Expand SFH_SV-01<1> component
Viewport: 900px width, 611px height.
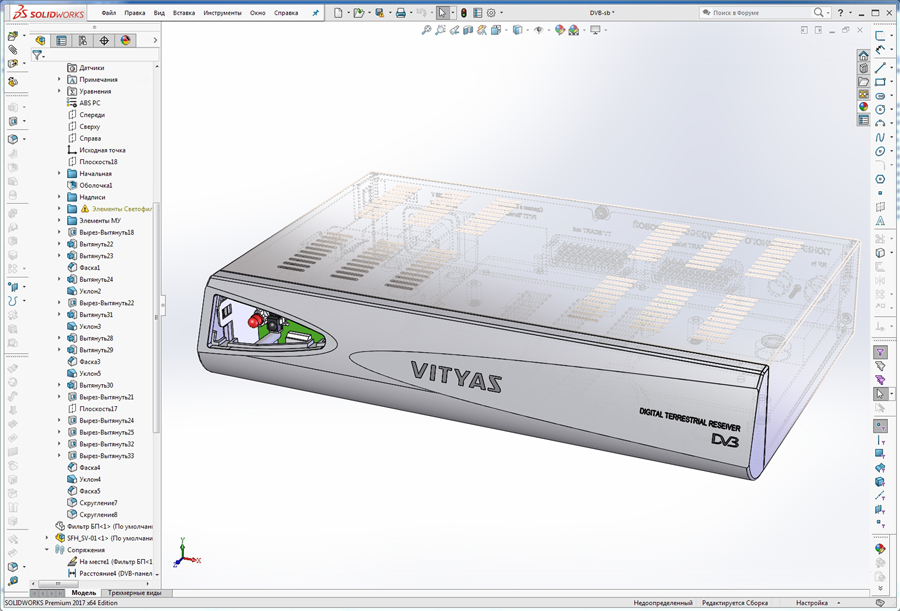[x=47, y=537]
